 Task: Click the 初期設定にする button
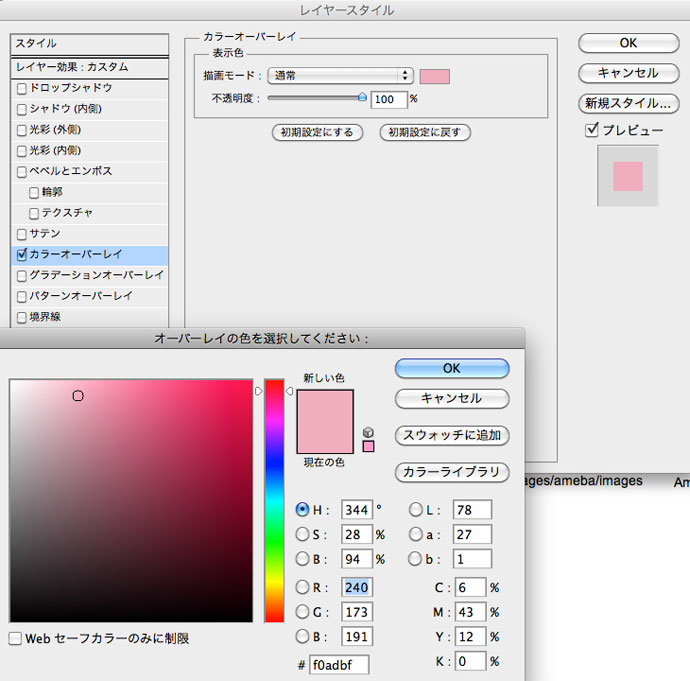[316, 132]
